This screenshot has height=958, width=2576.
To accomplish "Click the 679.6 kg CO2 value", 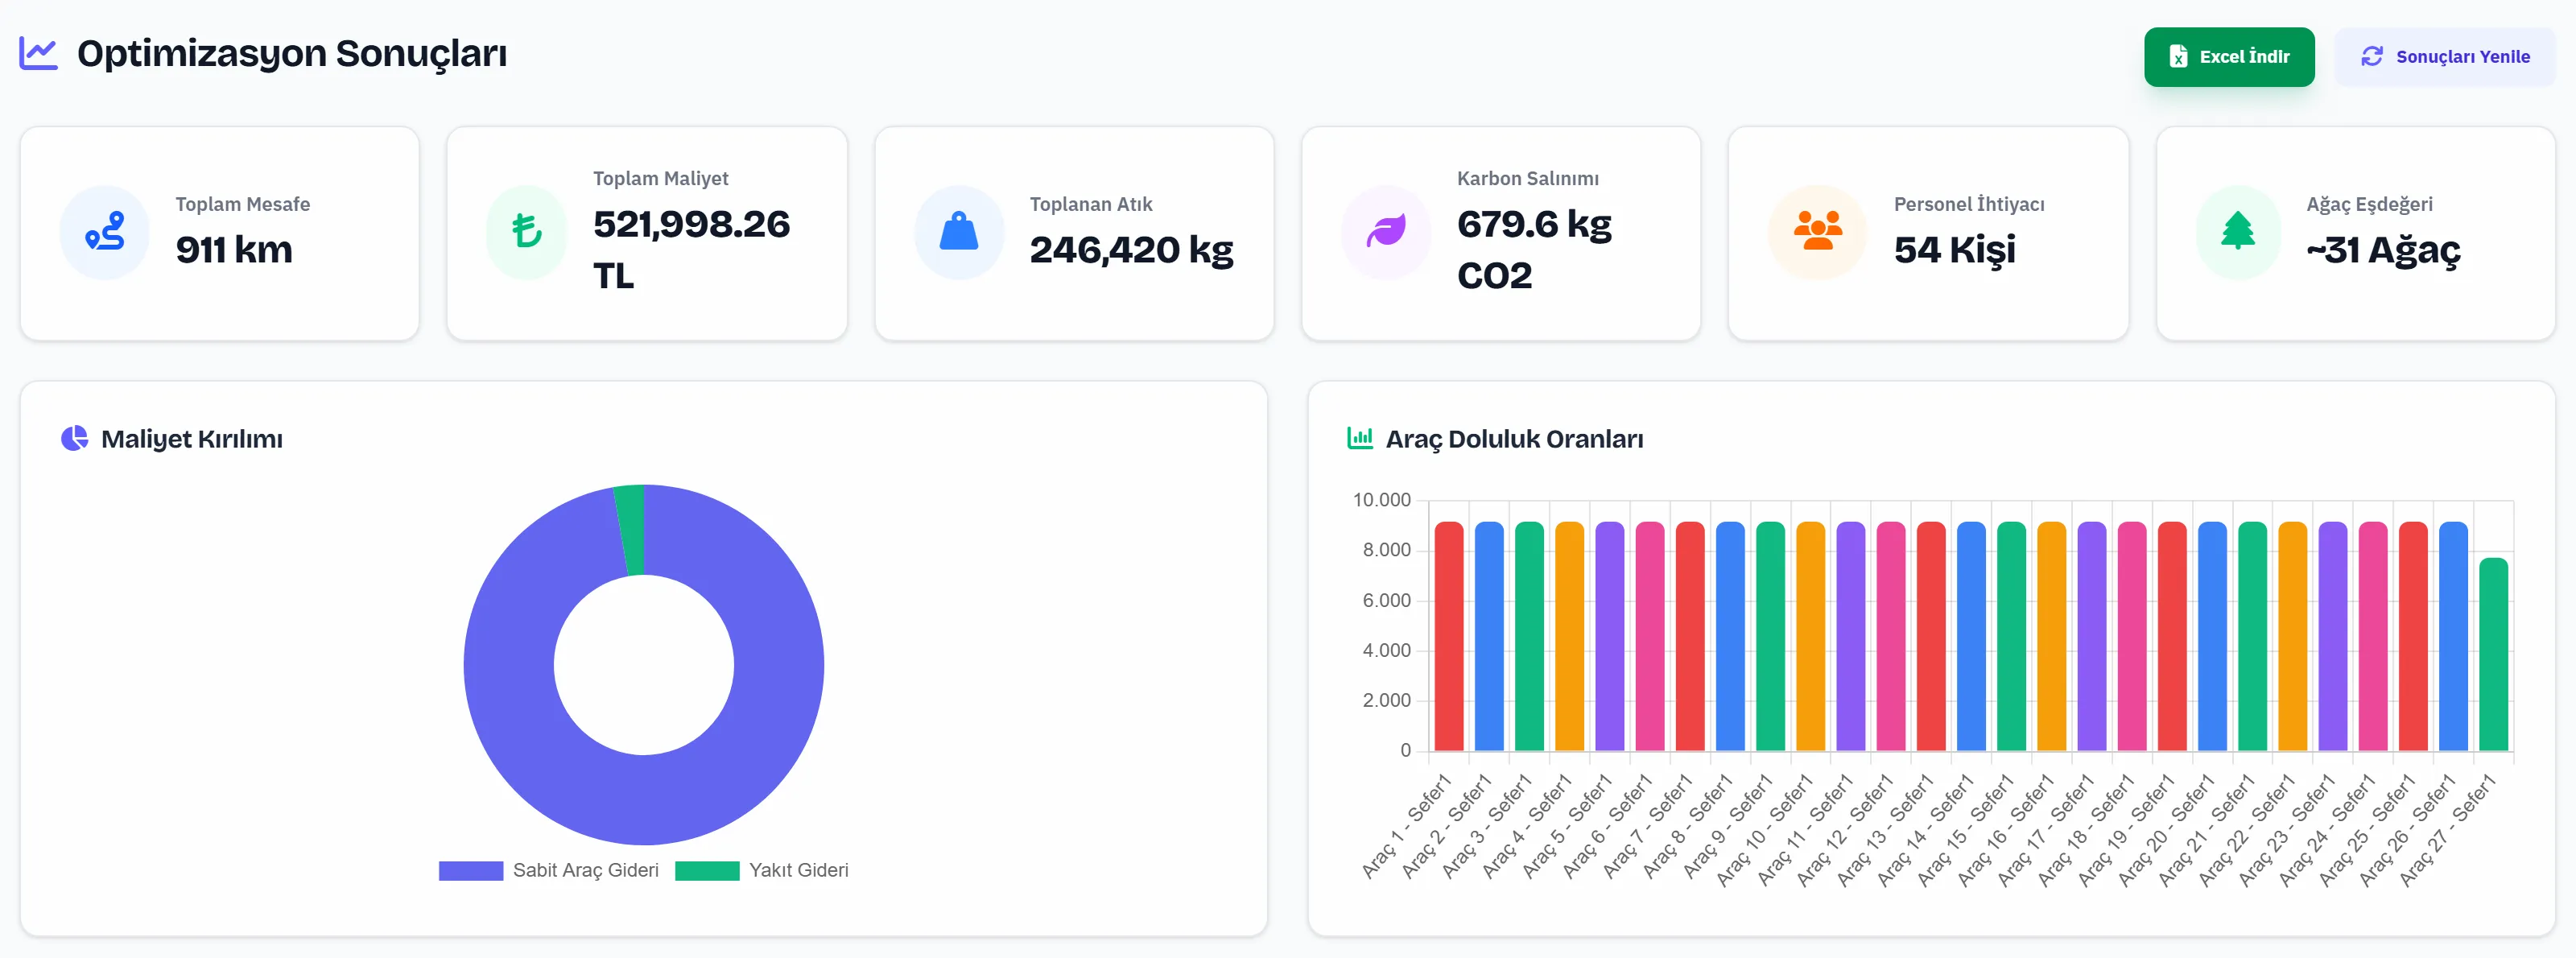I will click(1534, 250).
